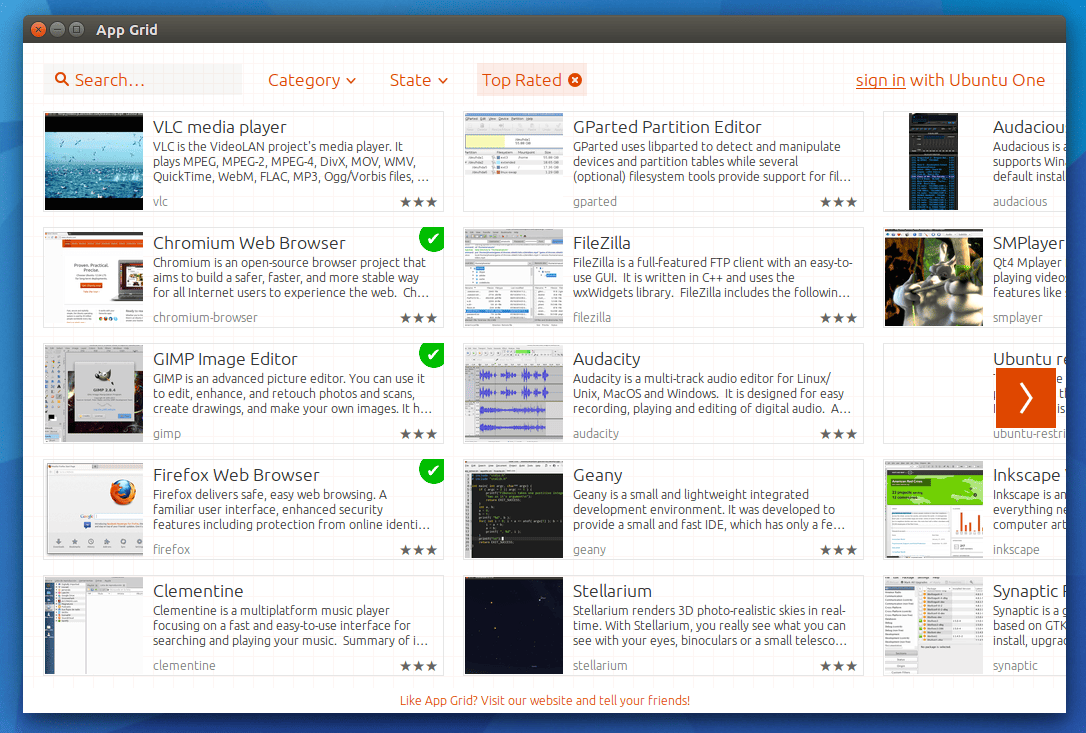Click Firefox's green installed checkmark badge
Image resolution: width=1086 pixels, height=733 pixels.
click(431, 471)
